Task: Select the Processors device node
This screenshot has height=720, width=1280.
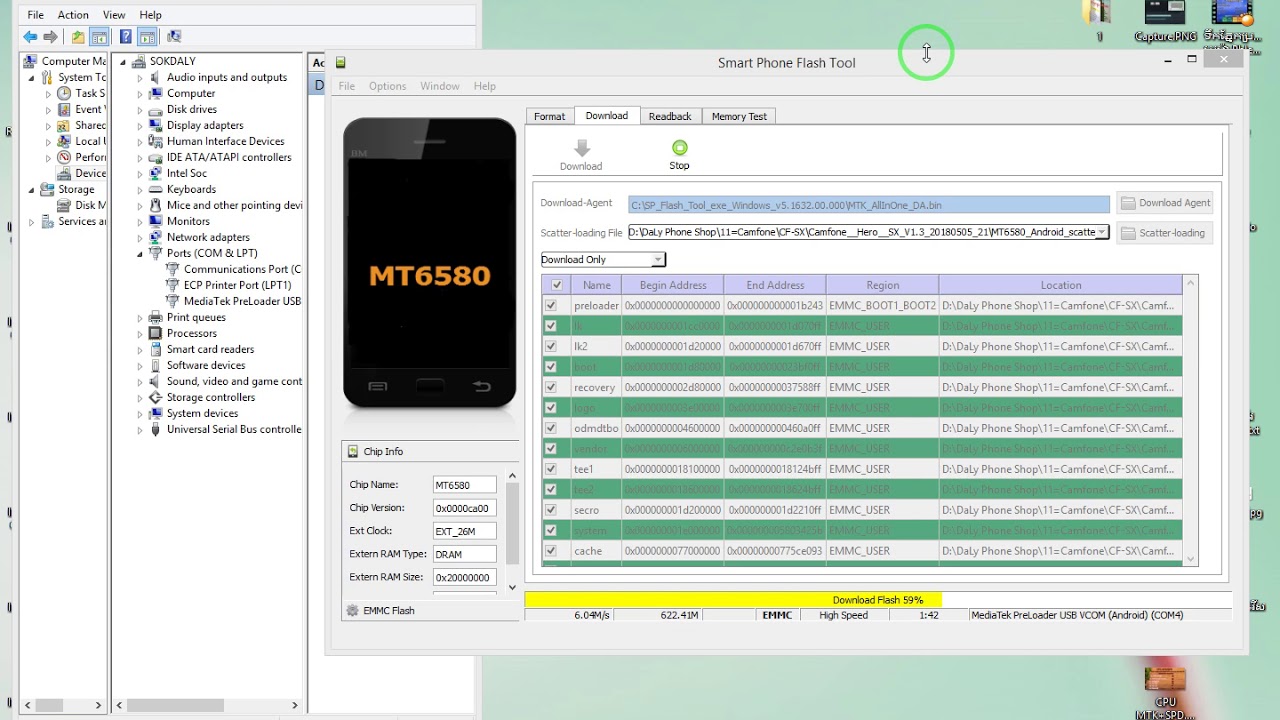Action: [191, 333]
